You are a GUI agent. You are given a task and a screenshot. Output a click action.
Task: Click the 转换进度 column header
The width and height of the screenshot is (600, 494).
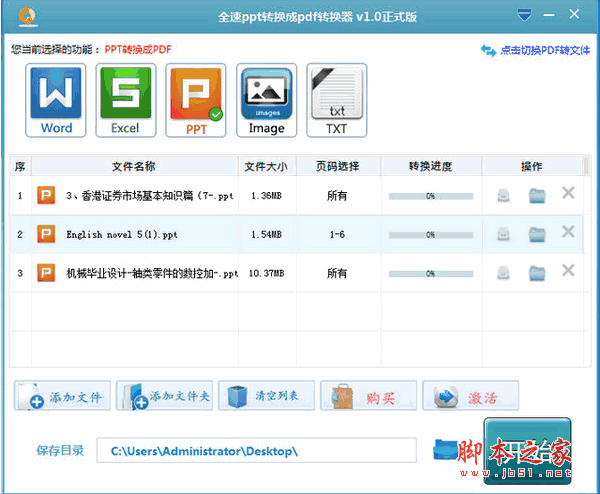[431, 166]
